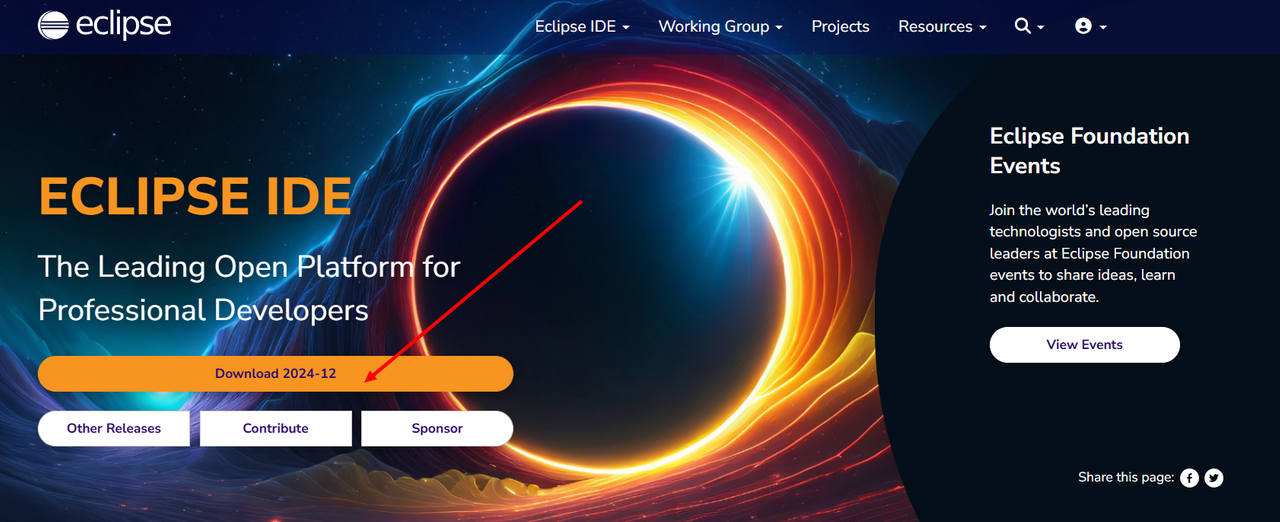Click the caret beside search icon

pos(1041,27)
